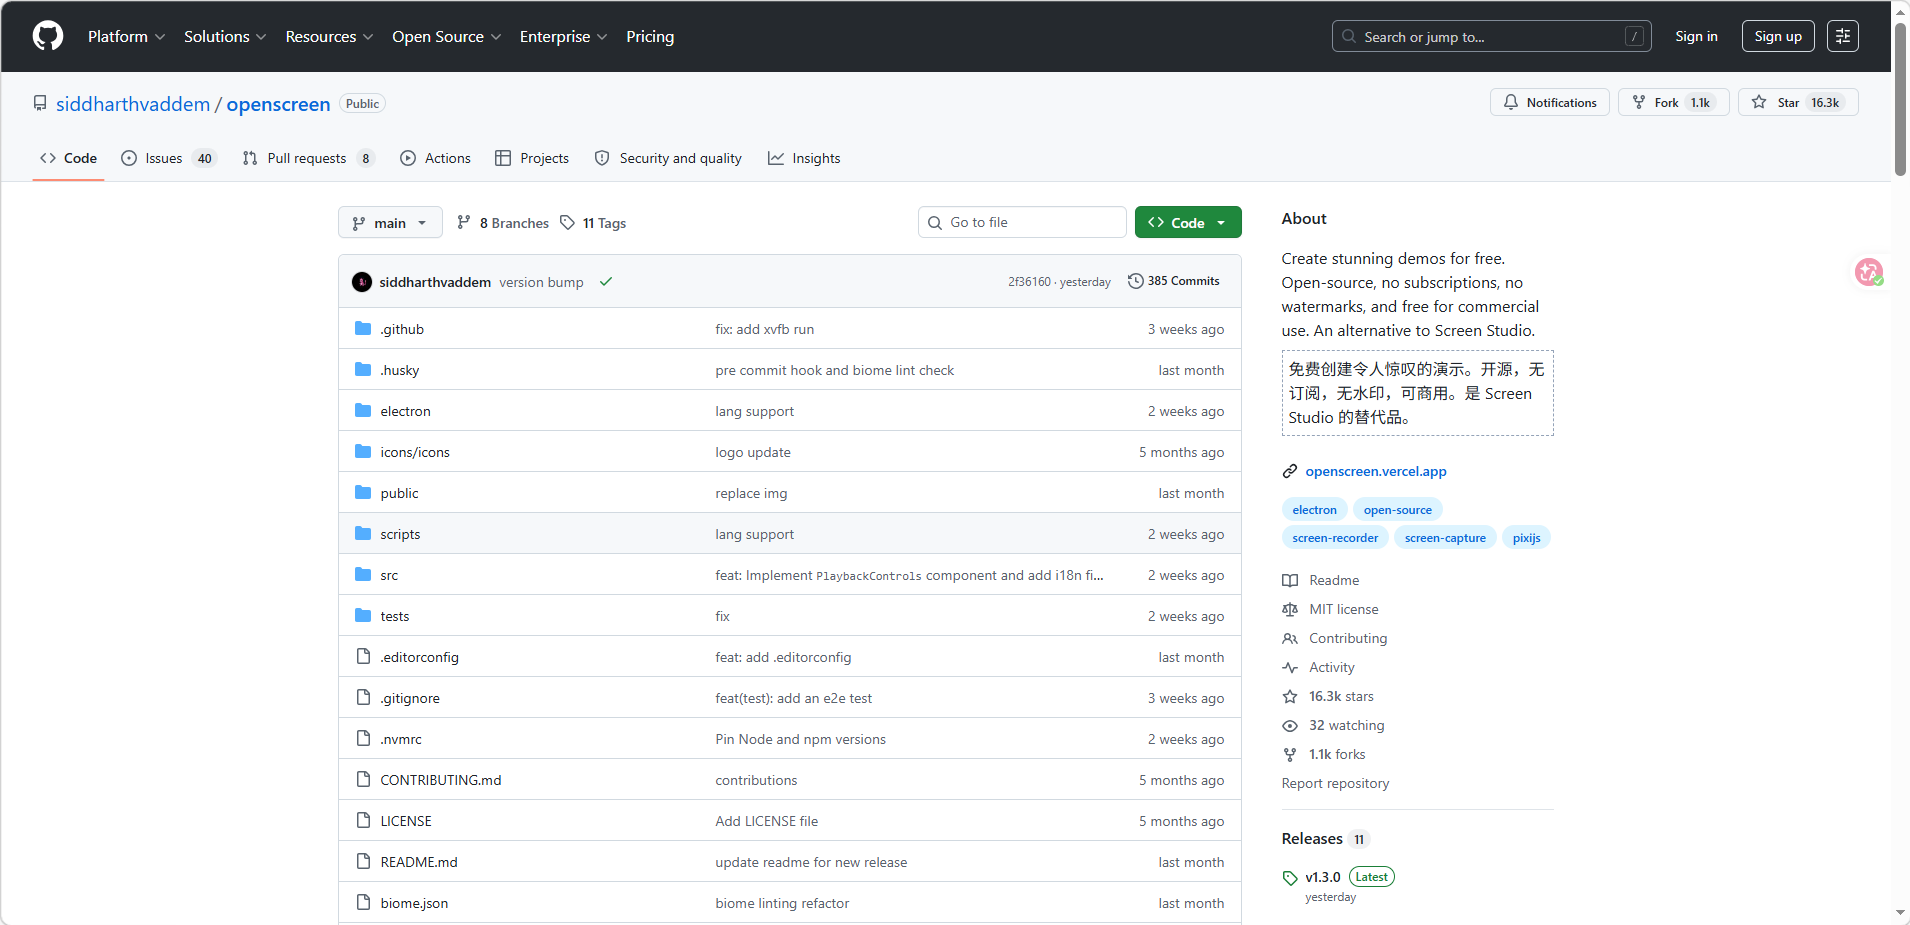Switch to the Projects tab
1910x925 pixels.
pos(532,158)
